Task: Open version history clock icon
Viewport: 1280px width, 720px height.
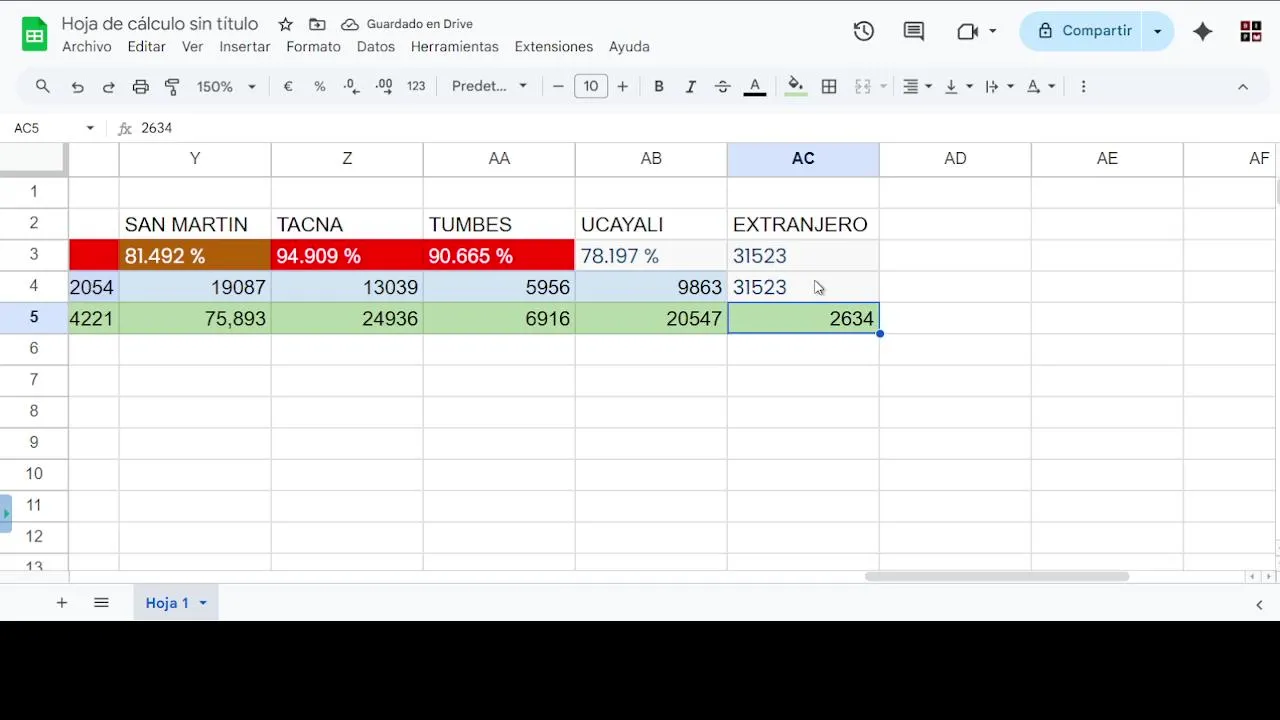Action: pyautogui.click(x=864, y=31)
